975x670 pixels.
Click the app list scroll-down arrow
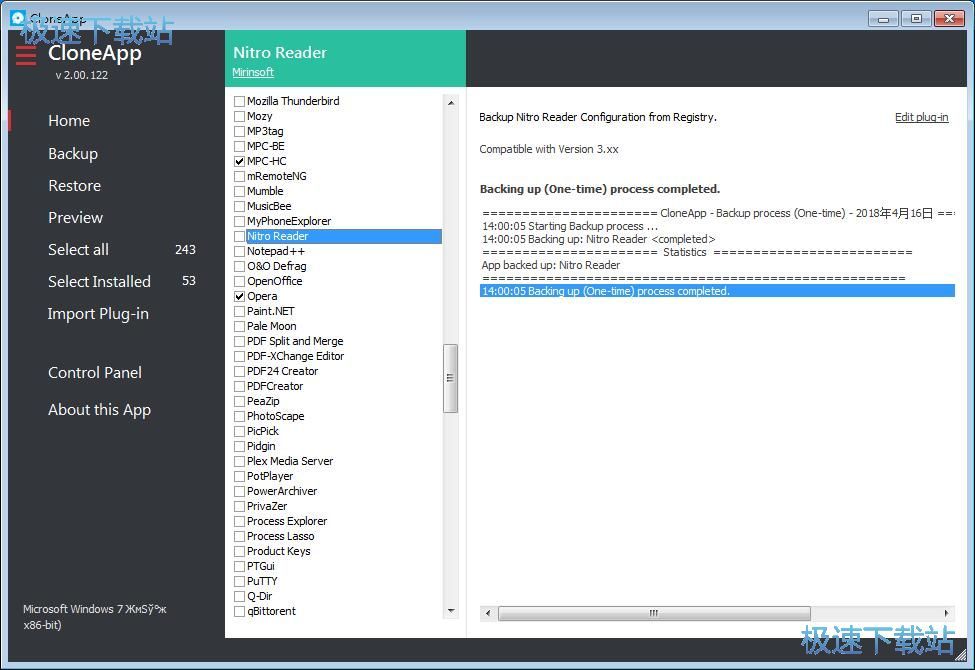451,611
